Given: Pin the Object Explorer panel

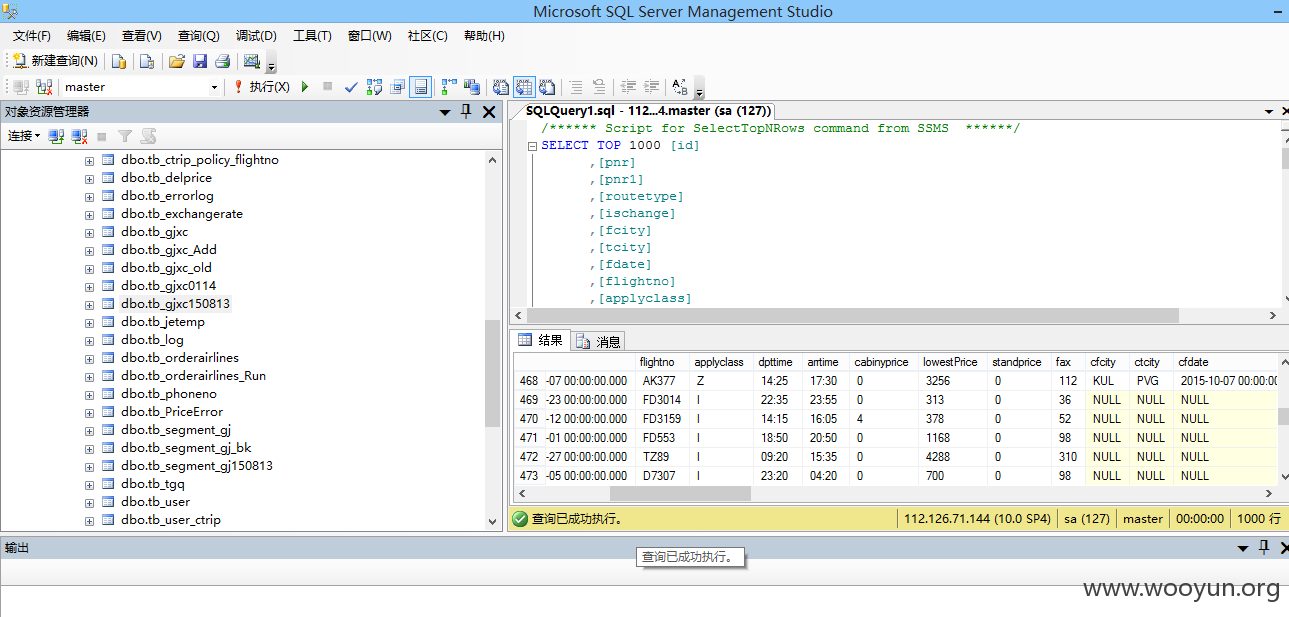Looking at the screenshot, I should tap(466, 112).
